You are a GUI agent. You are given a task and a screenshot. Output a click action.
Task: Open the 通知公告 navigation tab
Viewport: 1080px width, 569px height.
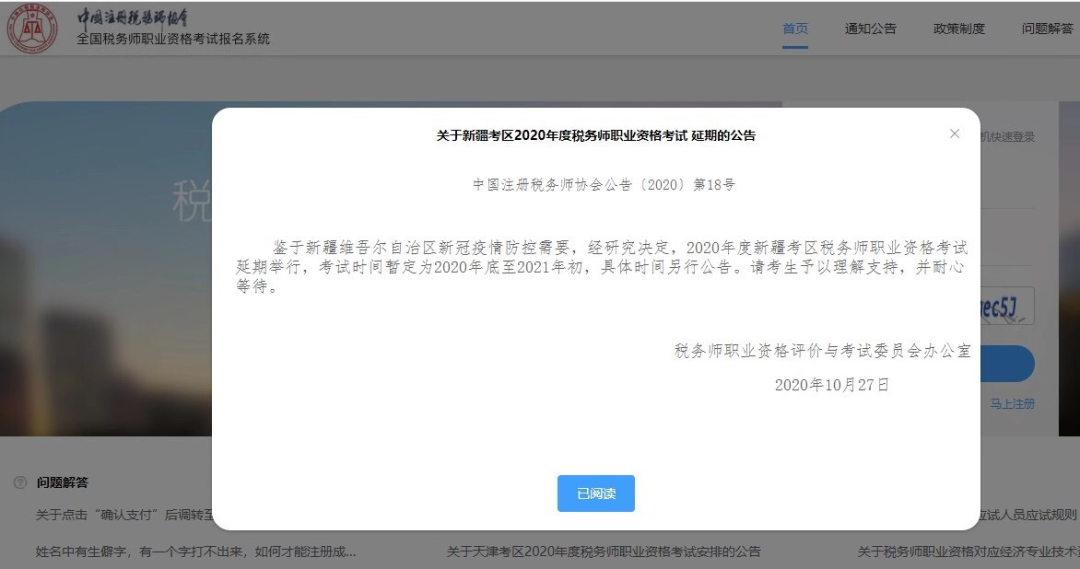click(871, 29)
